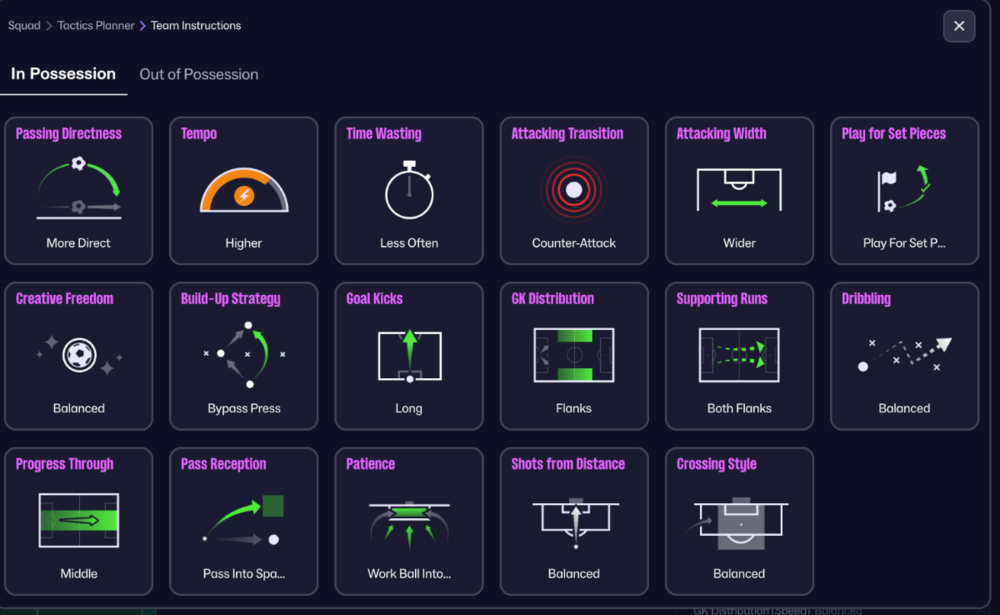Click the 'Less Often' value text

(x=409, y=243)
